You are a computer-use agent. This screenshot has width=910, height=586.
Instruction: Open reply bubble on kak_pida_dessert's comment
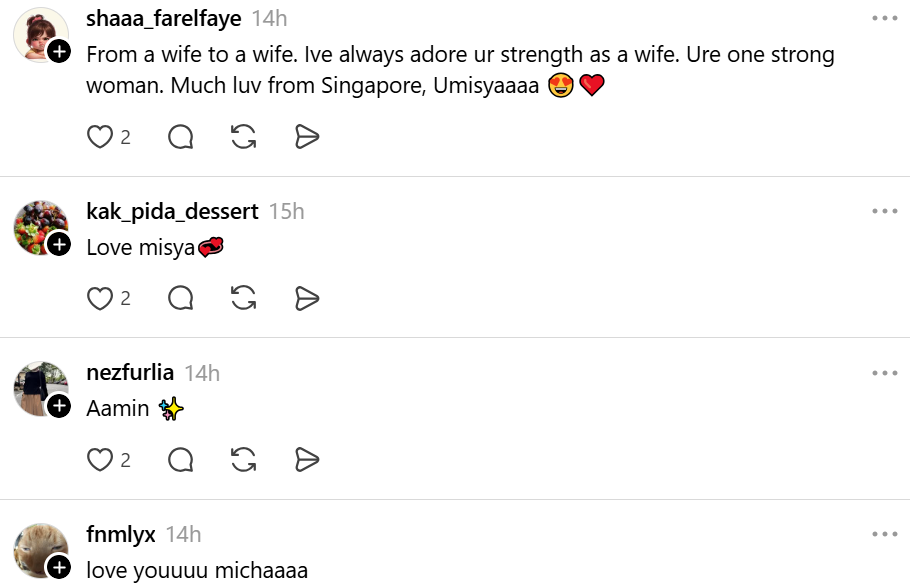(x=180, y=299)
